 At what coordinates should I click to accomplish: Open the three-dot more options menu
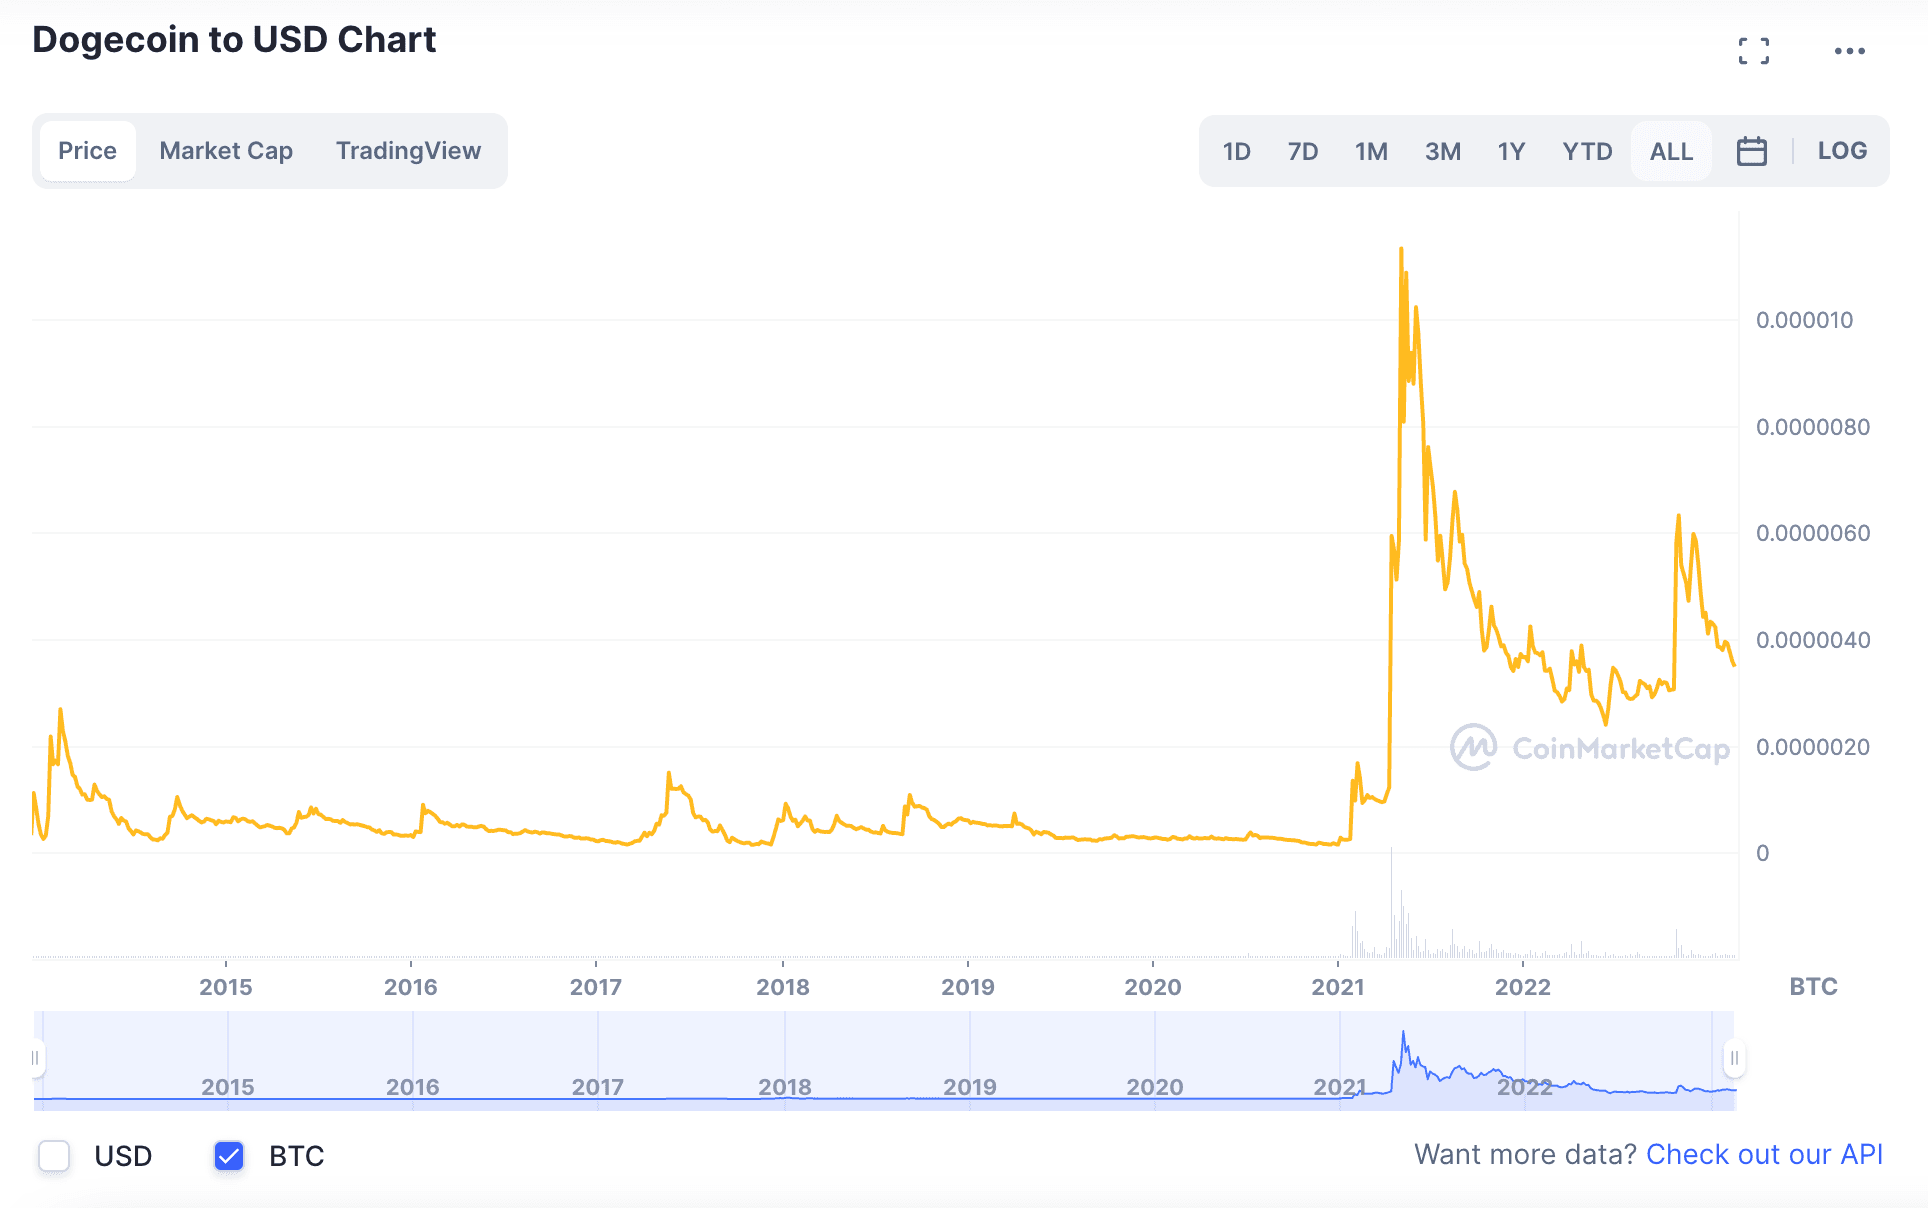tap(1849, 51)
